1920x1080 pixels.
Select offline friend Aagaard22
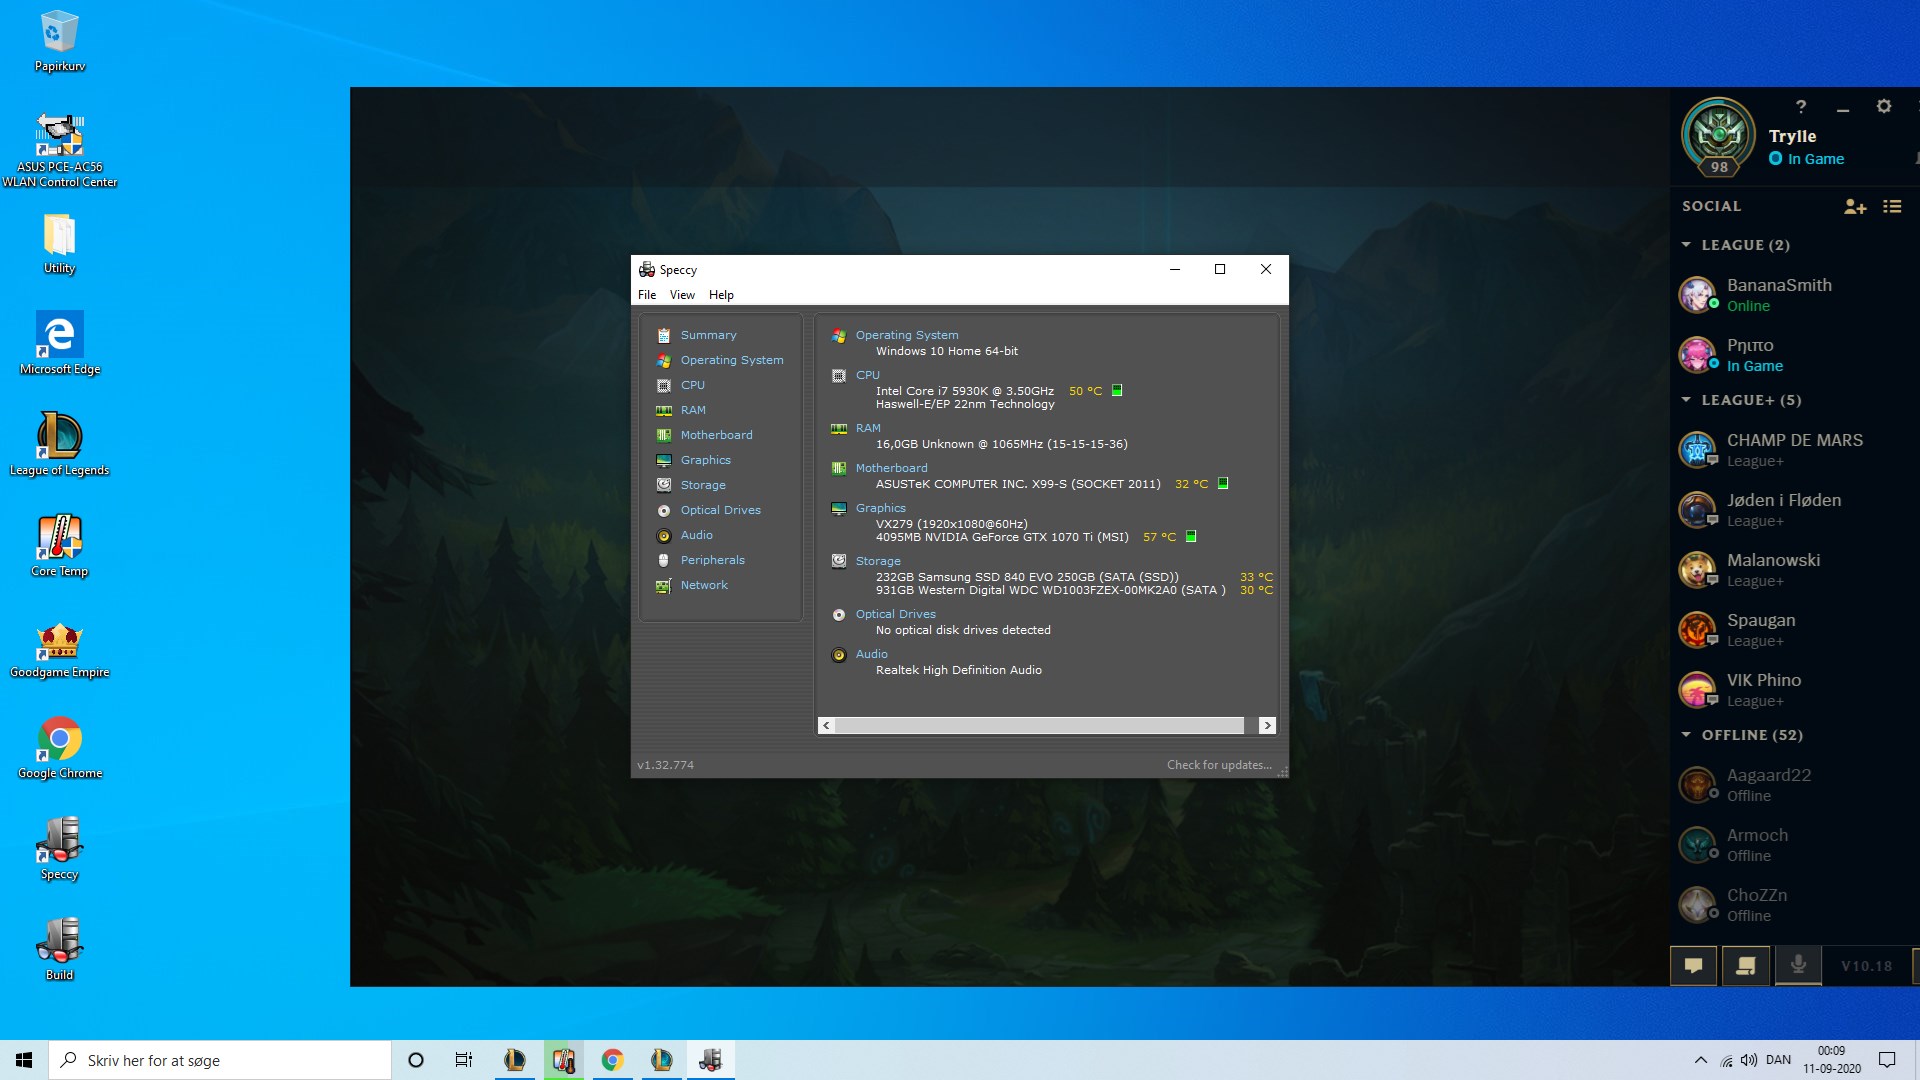point(1795,785)
